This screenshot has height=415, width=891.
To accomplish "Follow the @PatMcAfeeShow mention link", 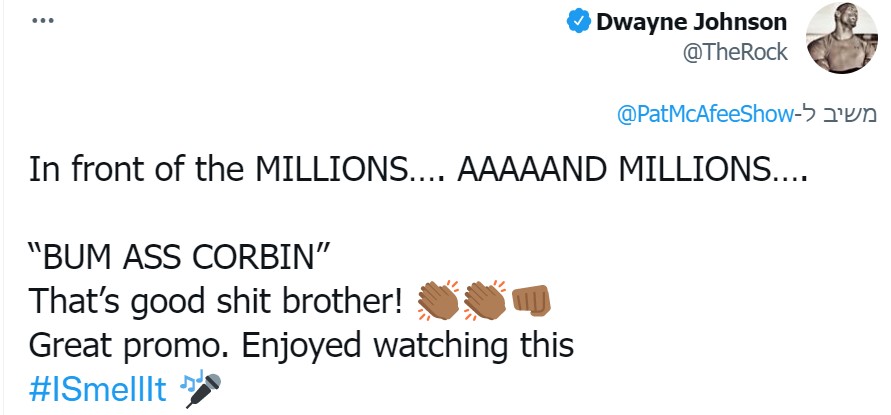I will point(705,115).
